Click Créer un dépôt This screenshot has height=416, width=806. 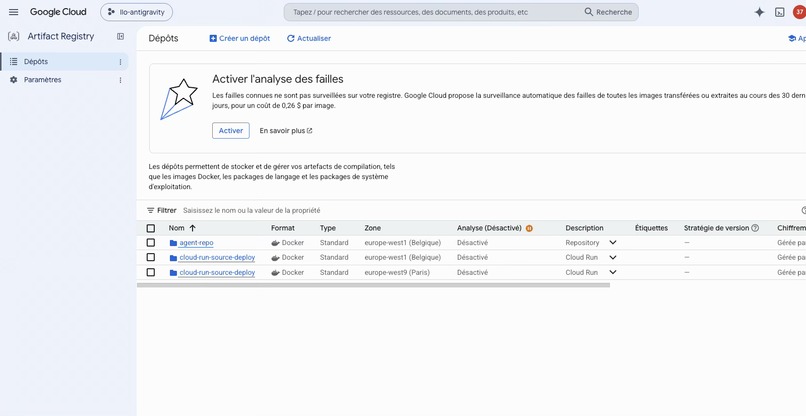(x=240, y=39)
